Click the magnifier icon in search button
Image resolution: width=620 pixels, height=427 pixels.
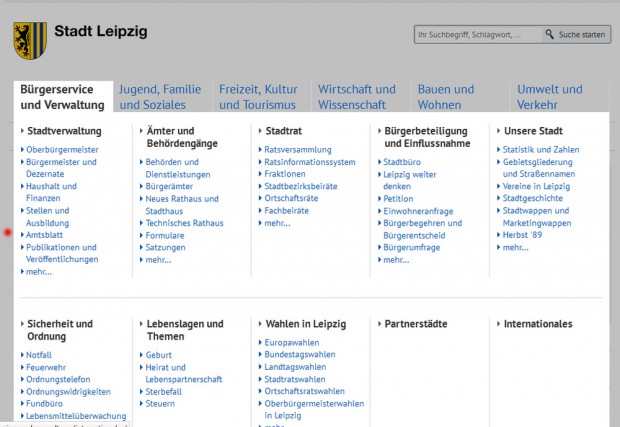pyautogui.click(x=549, y=34)
